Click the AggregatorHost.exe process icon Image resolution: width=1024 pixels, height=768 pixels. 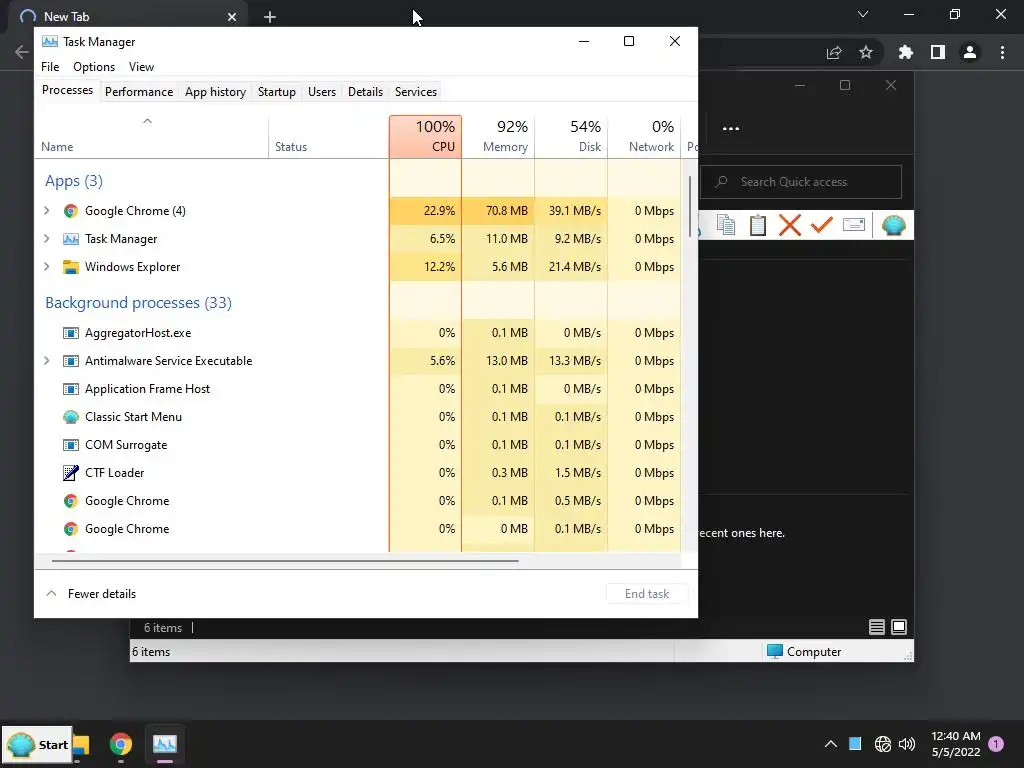click(x=71, y=333)
